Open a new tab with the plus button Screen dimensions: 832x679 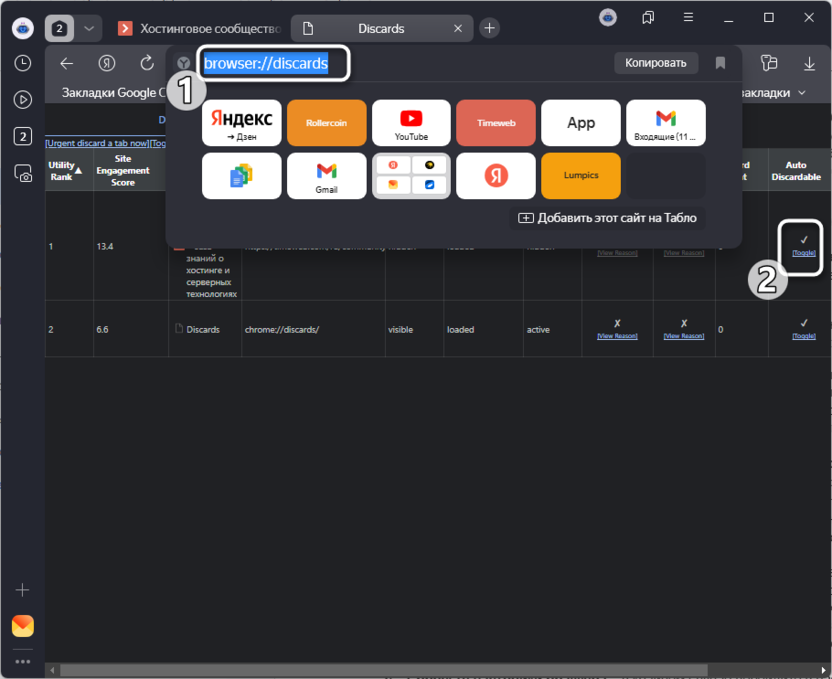click(x=490, y=28)
